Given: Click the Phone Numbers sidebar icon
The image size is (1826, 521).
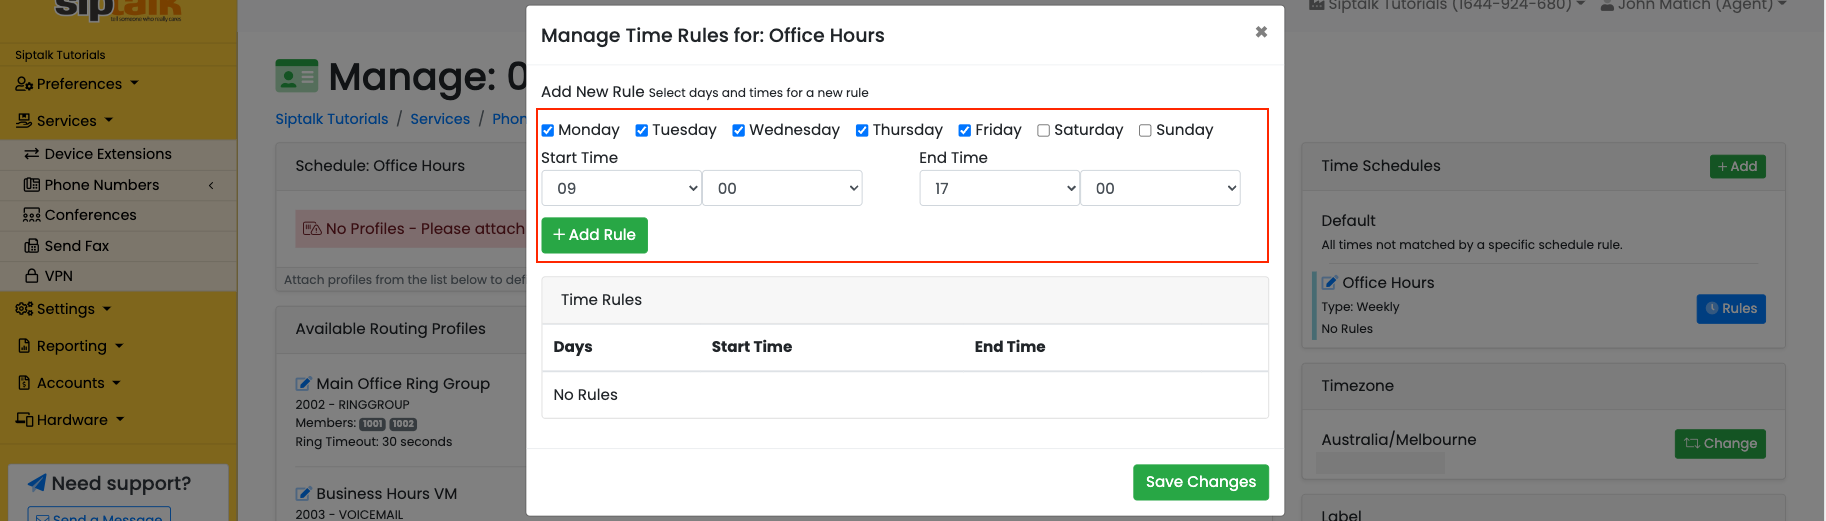Looking at the screenshot, I should [x=32, y=185].
